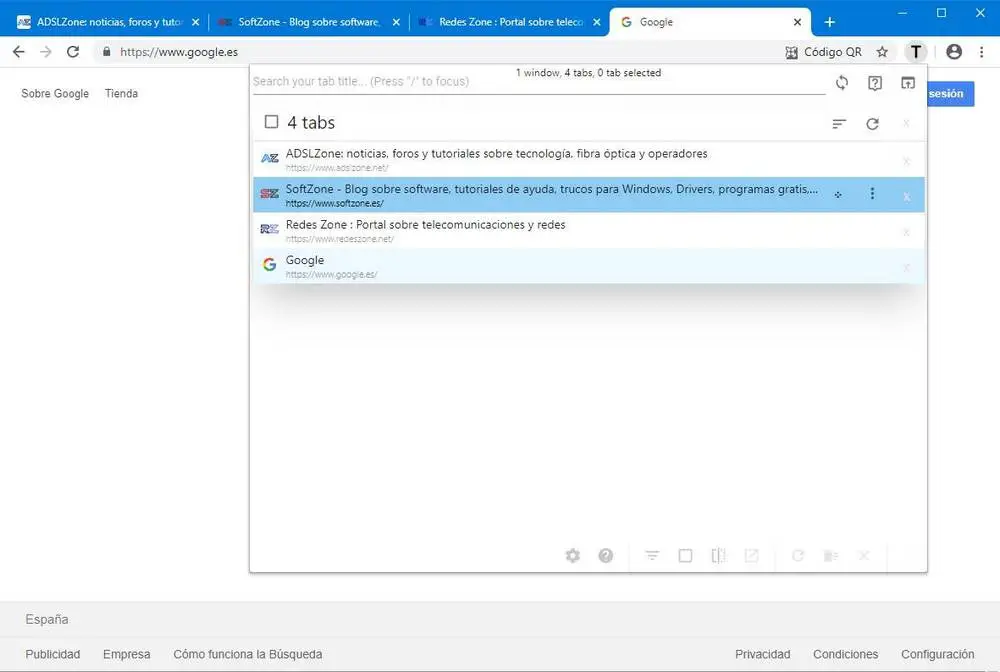Image resolution: width=1000 pixels, height=672 pixels.
Task: Close the ADSLZone browser tab
Action: coord(195,22)
